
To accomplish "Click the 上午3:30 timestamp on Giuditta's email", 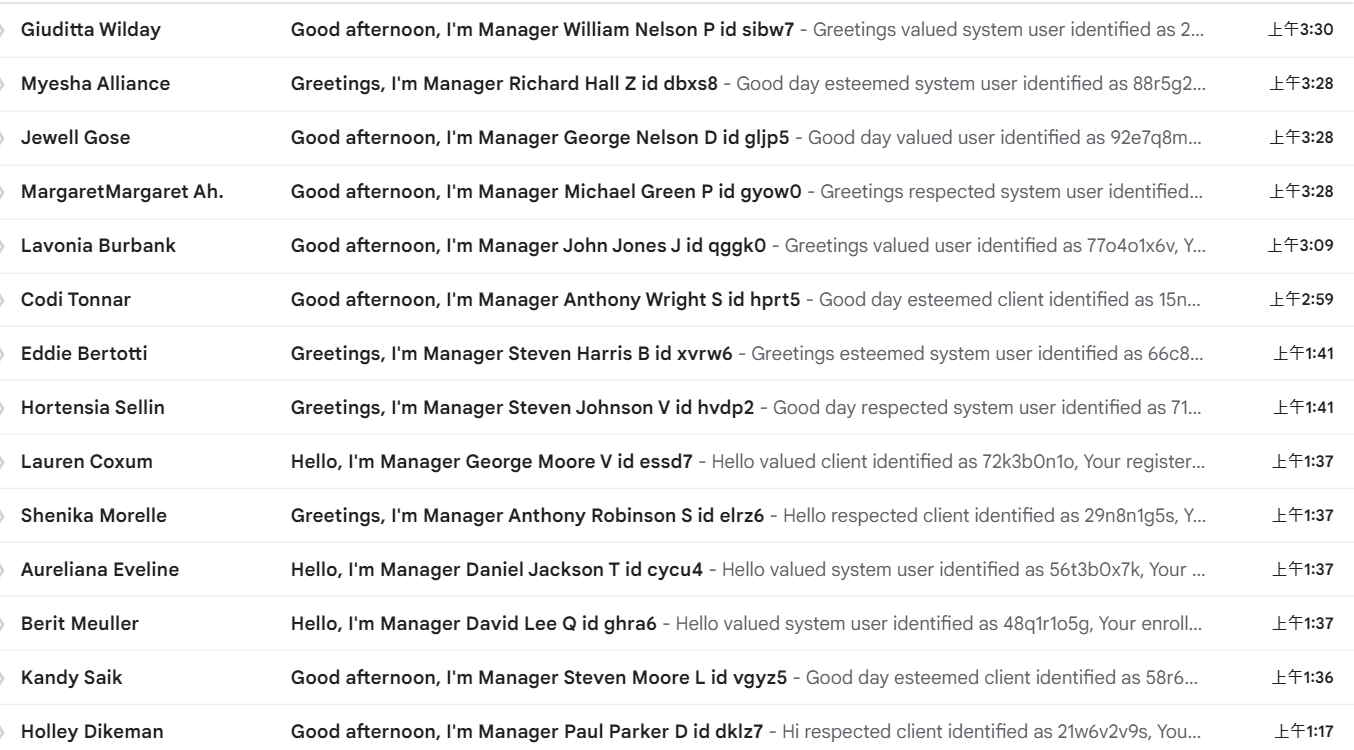I will pos(1301,30).
